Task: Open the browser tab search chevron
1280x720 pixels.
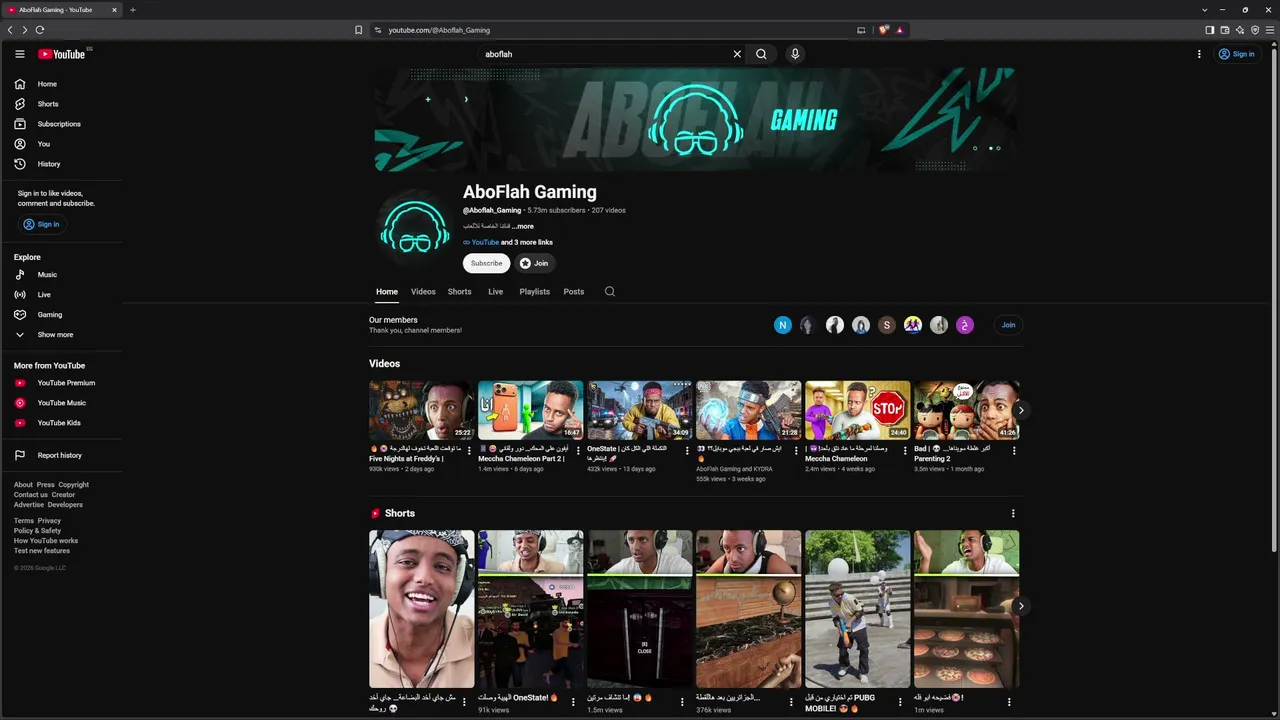Action: pos(1206,10)
